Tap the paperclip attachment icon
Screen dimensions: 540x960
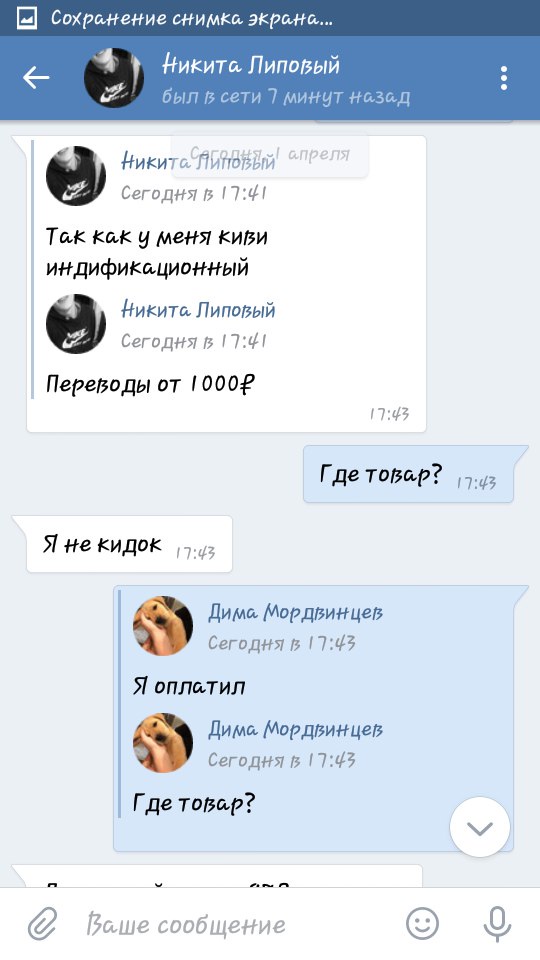42,924
